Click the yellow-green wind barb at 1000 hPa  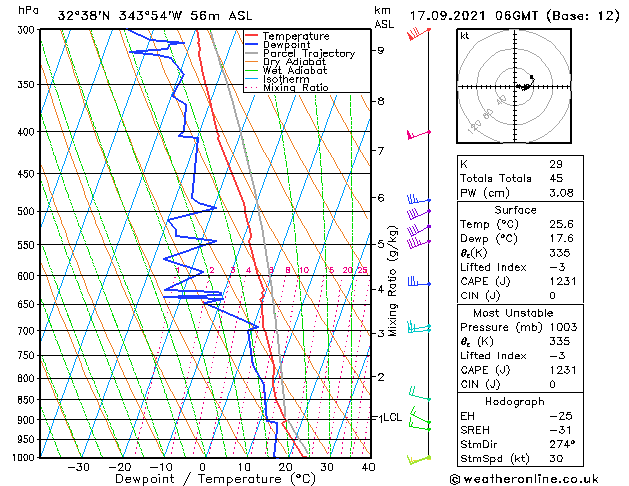point(419,460)
